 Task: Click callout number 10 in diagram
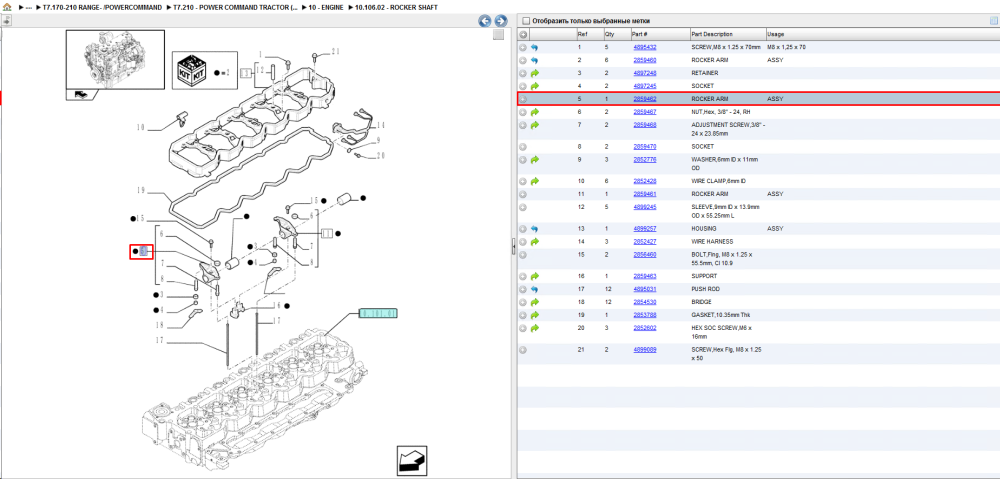click(x=141, y=128)
